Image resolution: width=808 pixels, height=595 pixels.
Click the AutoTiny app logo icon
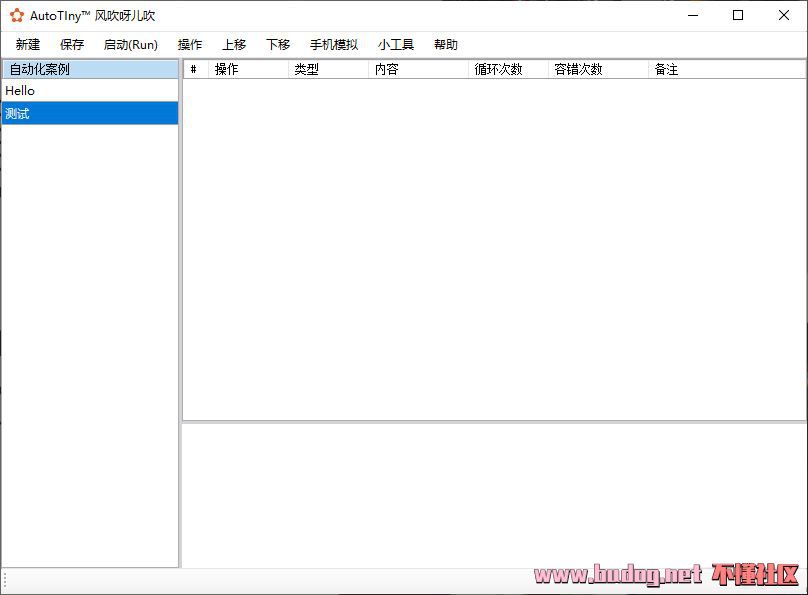tap(16, 15)
